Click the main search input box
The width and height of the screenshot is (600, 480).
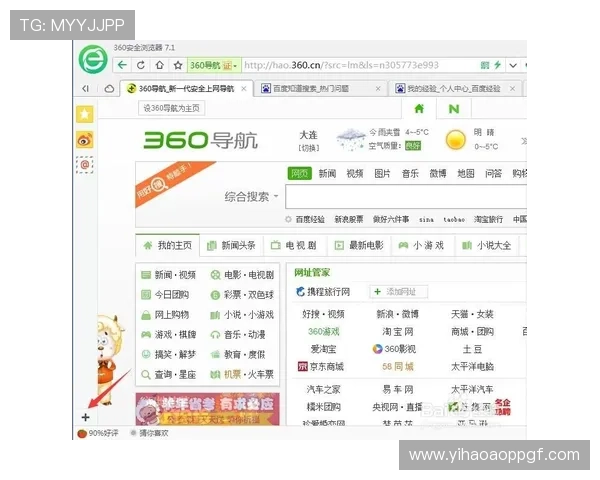click(x=406, y=197)
